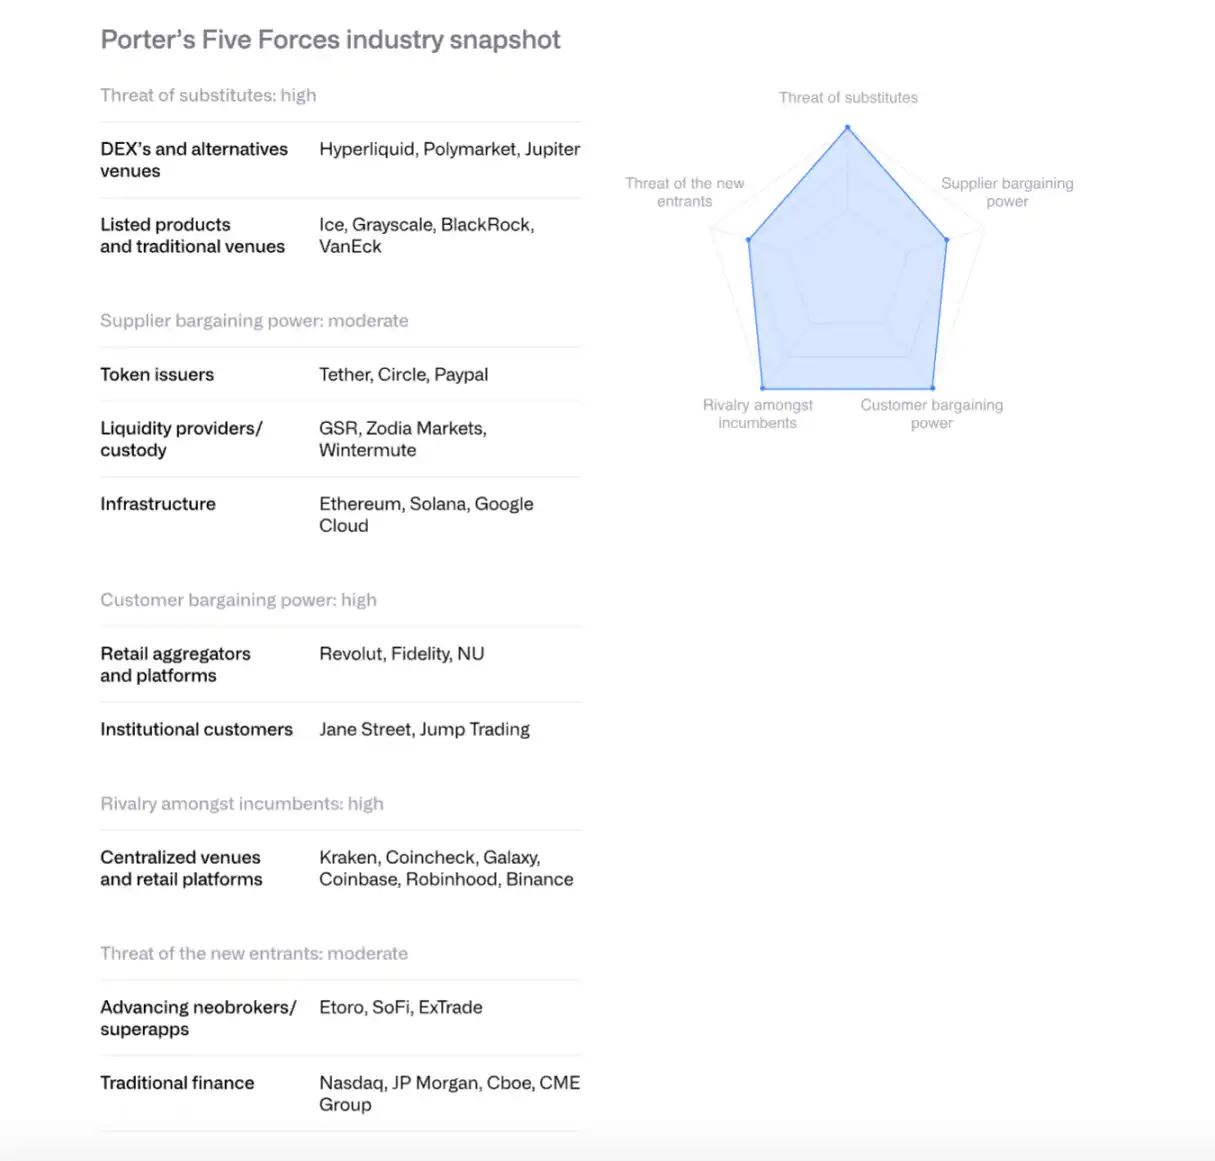Select the Supplier bargaining power: moderate header

point(254,321)
